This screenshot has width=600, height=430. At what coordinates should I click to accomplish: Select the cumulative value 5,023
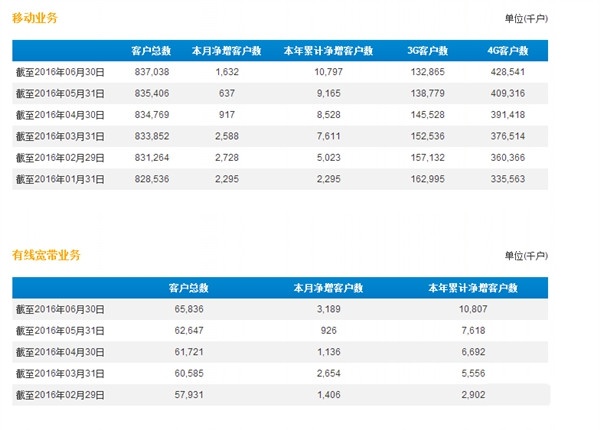(x=329, y=158)
